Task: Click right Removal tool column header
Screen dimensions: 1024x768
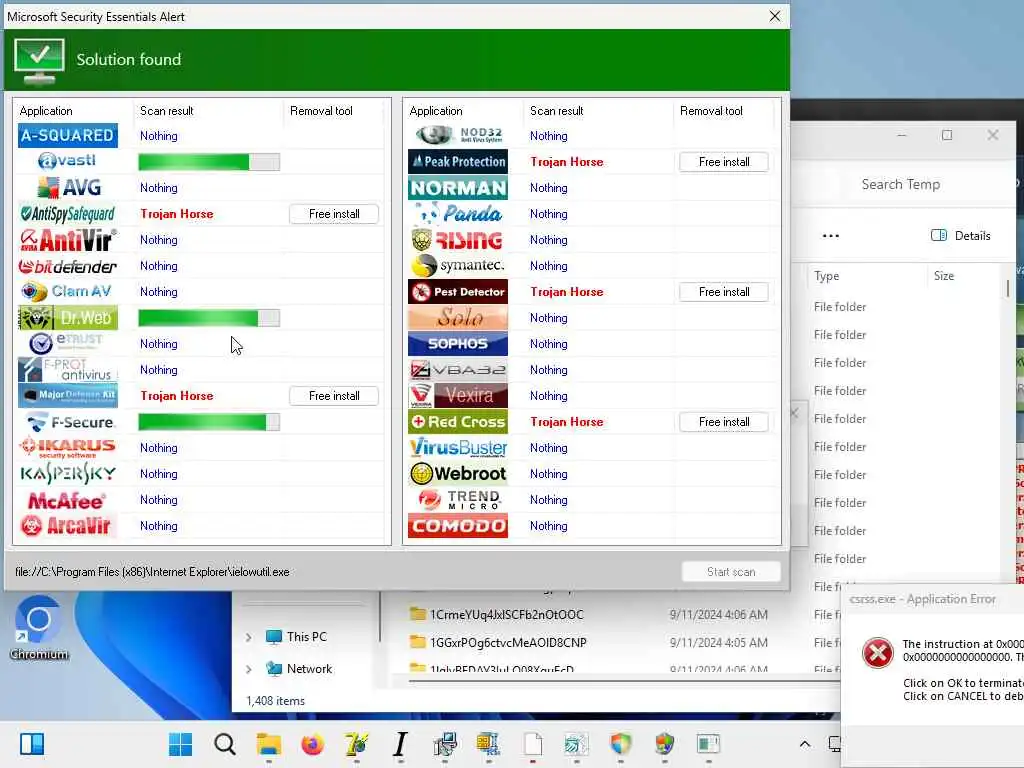Action: (724, 111)
